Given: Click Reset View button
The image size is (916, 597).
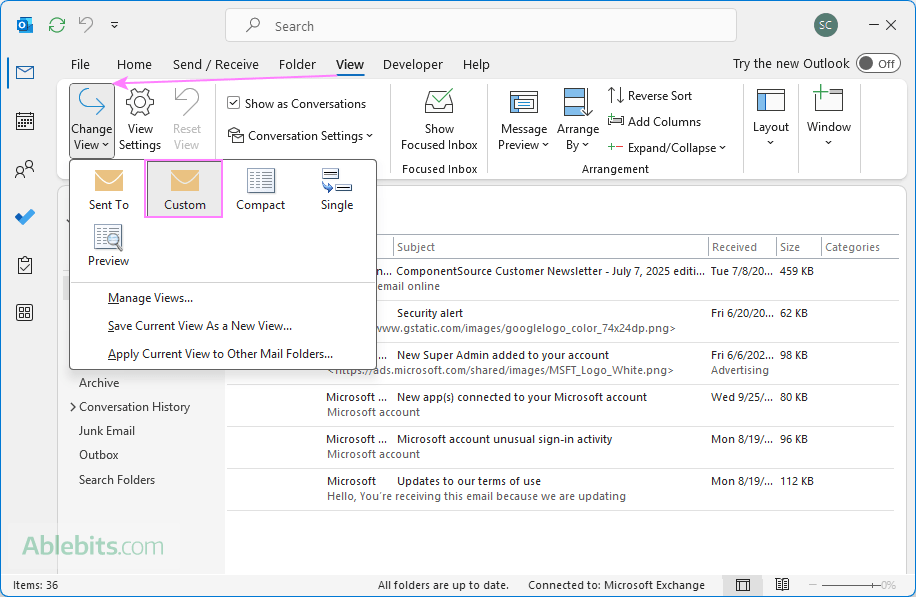Looking at the screenshot, I should pyautogui.click(x=186, y=120).
